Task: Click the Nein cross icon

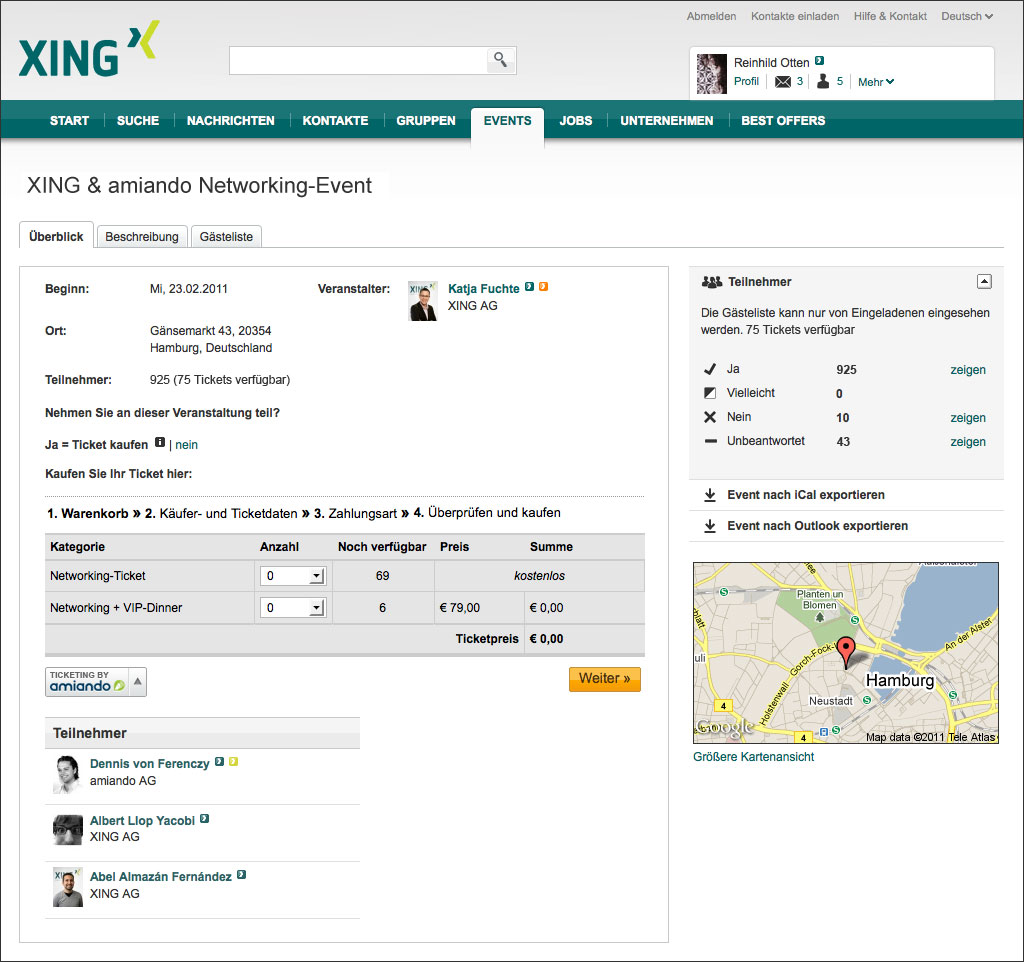Action: point(710,417)
